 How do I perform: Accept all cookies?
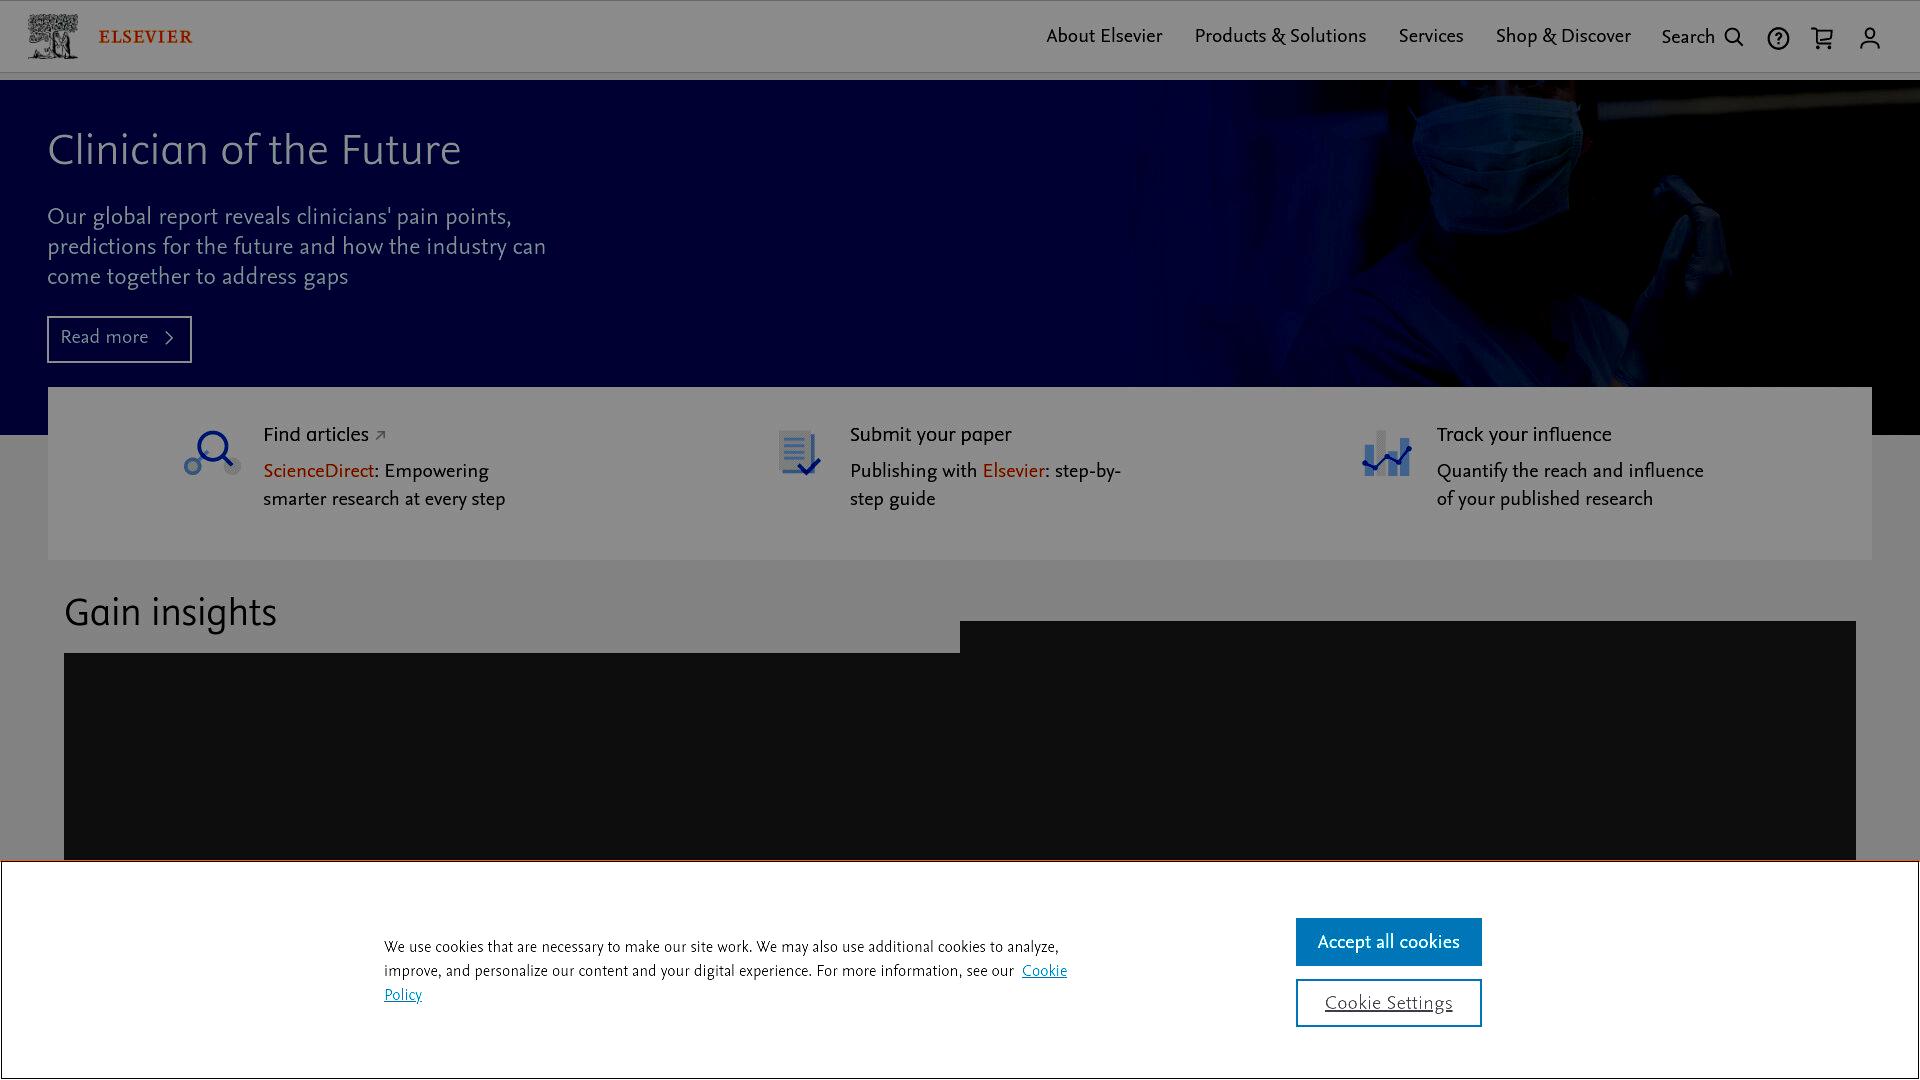tap(1388, 942)
